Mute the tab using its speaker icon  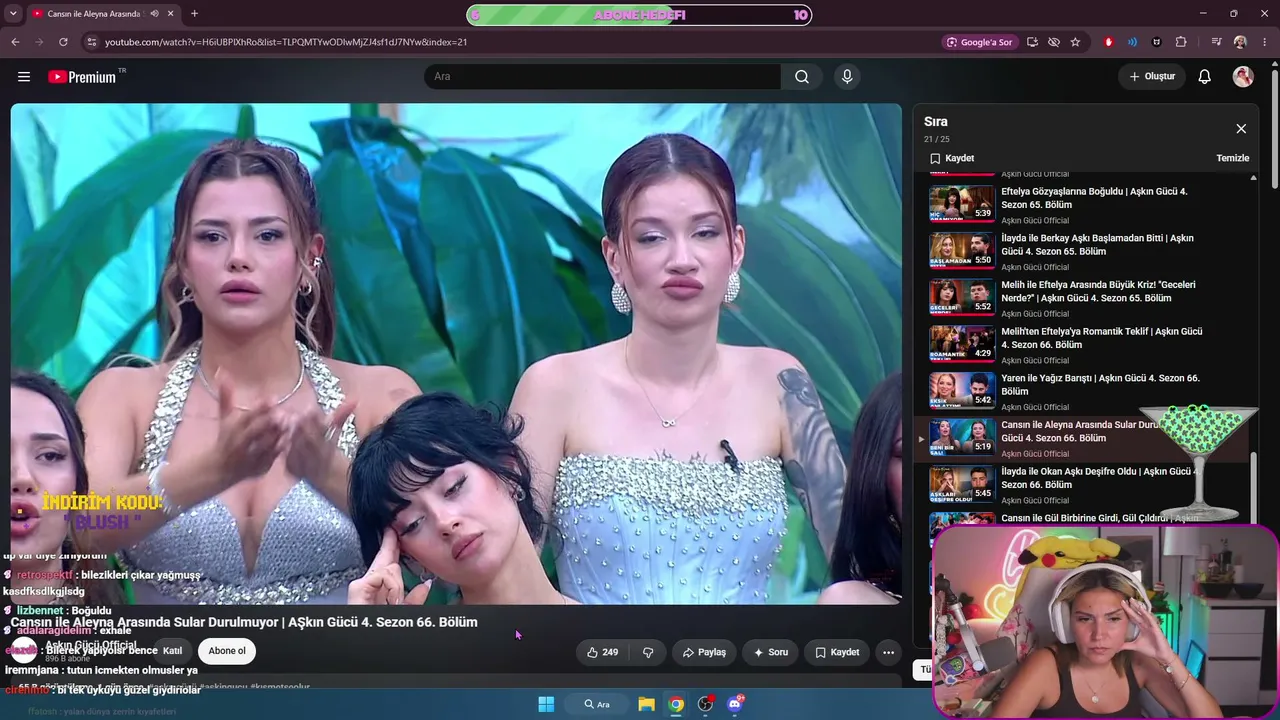click(x=155, y=14)
